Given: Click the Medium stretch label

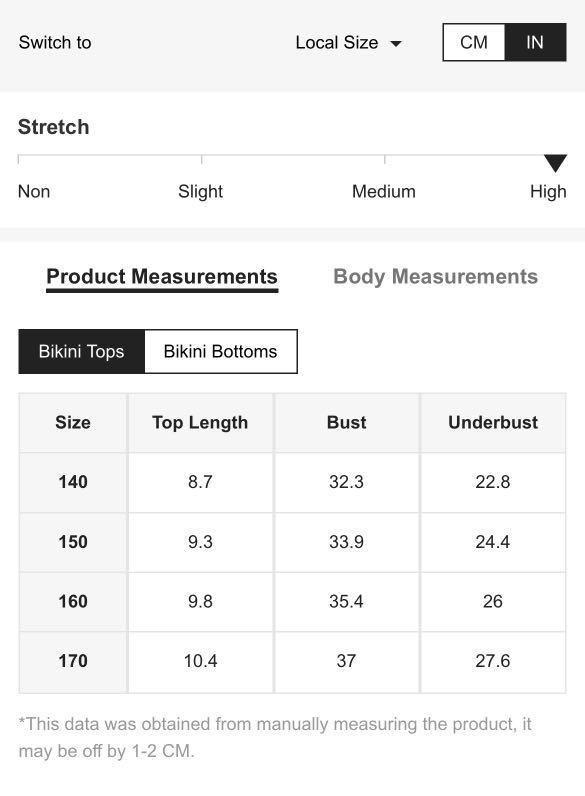Looking at the screenshot, I should 384,191.
